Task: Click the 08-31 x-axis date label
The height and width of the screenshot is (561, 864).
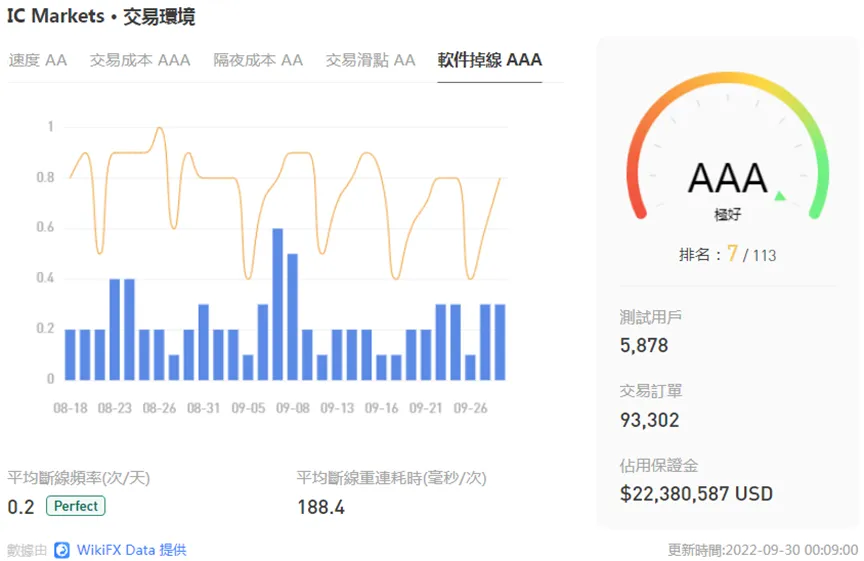Action: click(203, 408)
